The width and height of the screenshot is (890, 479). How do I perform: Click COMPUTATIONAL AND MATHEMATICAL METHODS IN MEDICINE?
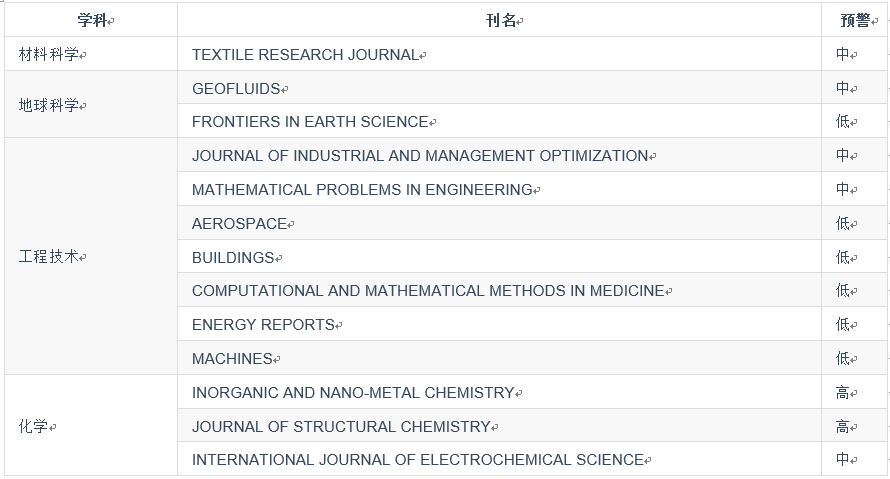click(x=428, y=291)
